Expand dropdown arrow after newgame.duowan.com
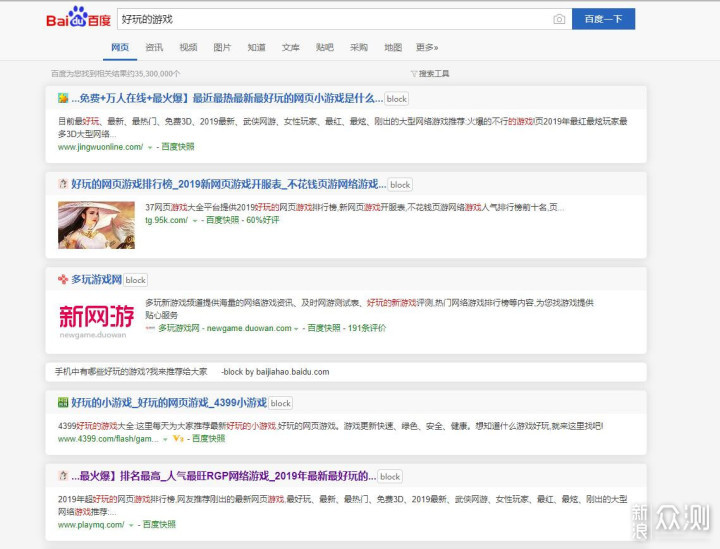Screen dimensions: 720x549 tap(296, 329)
